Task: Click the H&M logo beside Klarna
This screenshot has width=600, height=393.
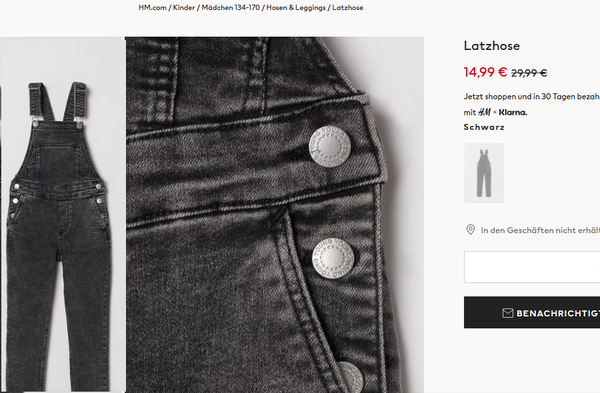Action: (x=484, y=112)
